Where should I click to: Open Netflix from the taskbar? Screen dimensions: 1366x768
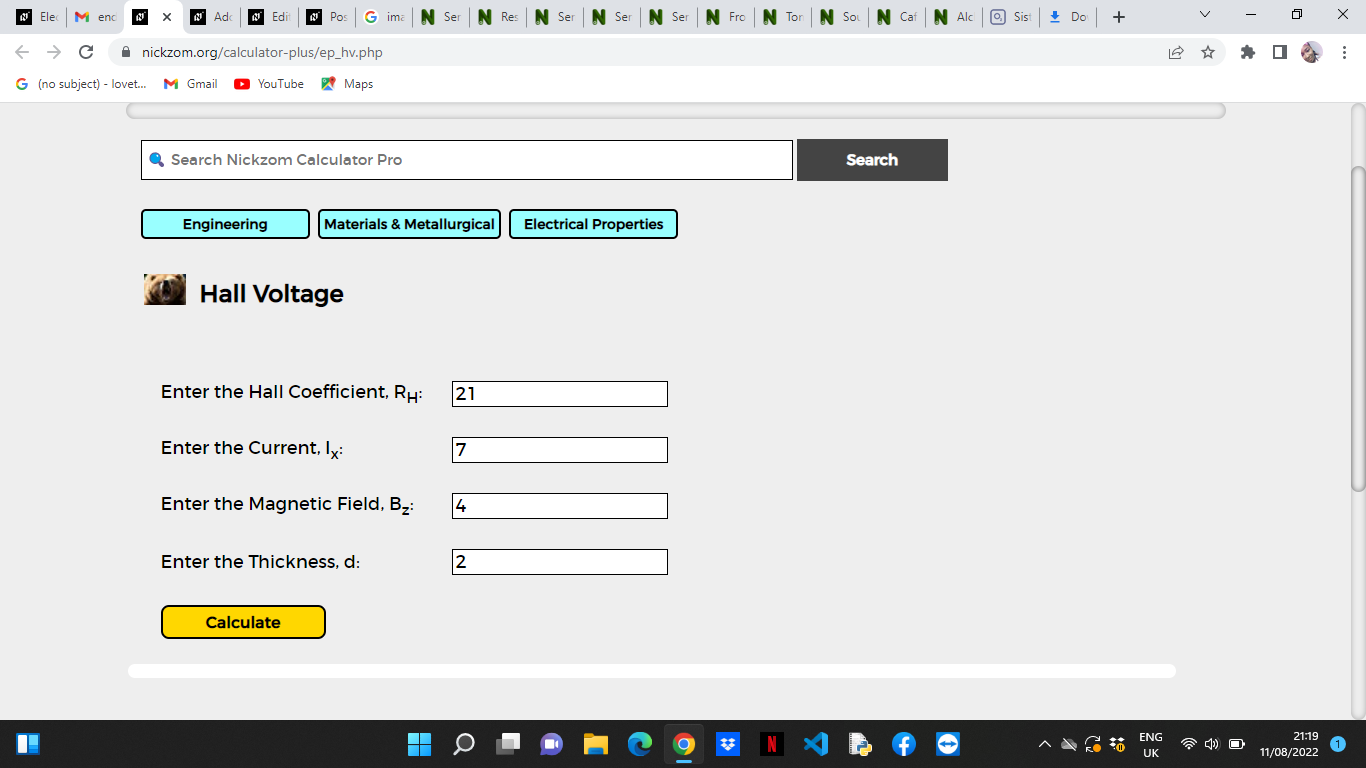771,744
